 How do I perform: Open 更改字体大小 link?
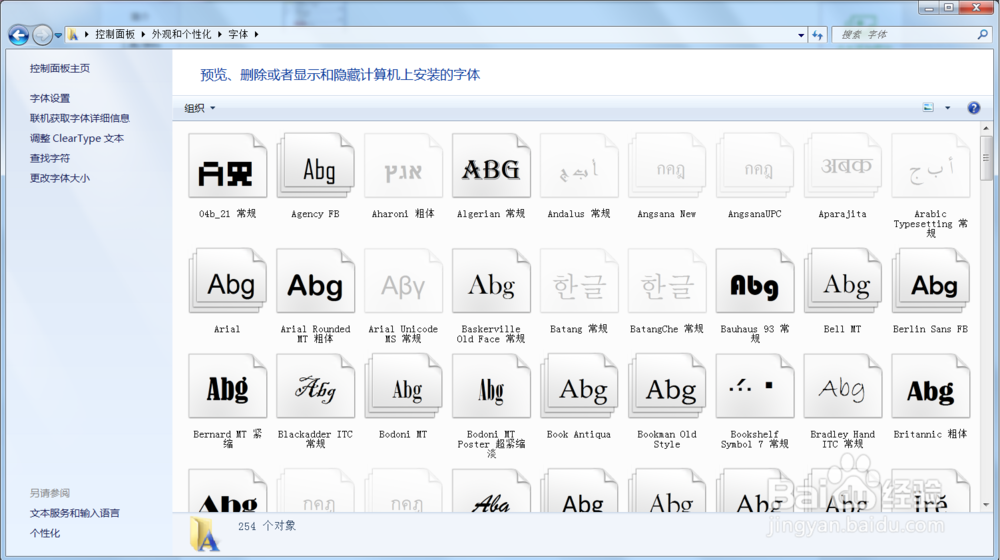60,178
